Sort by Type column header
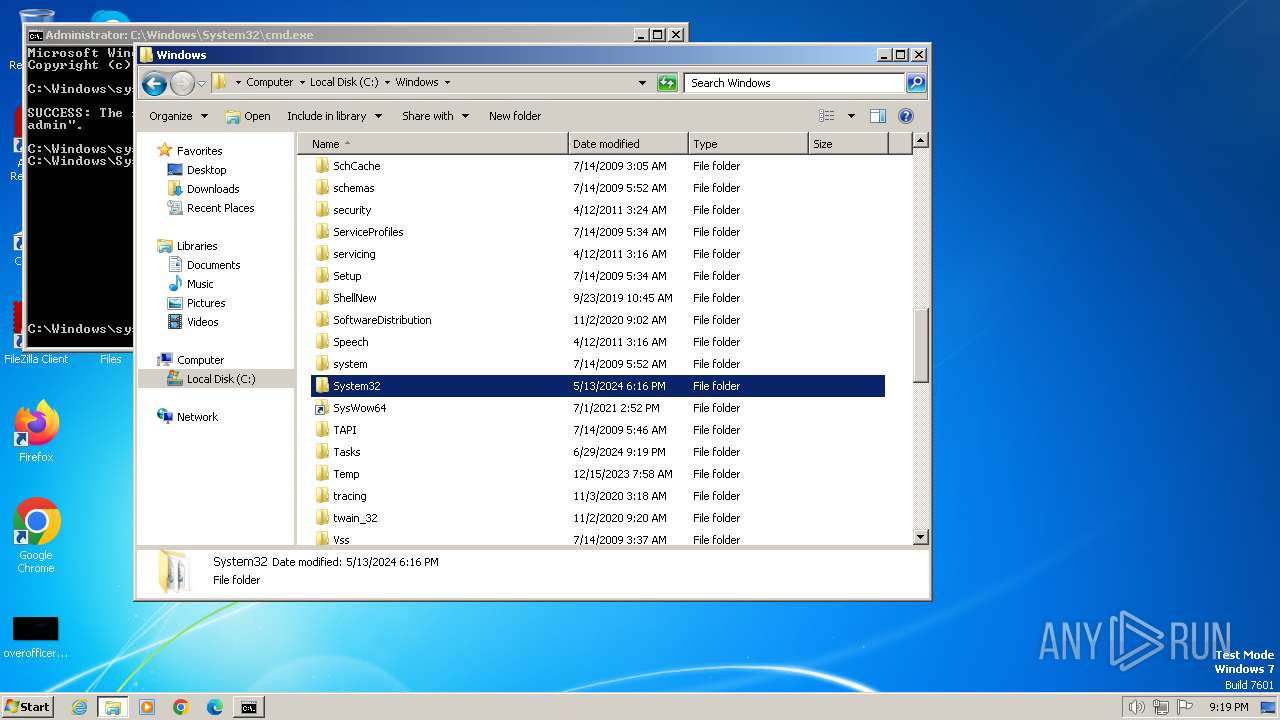The image size is (1280, 720). 748,144
